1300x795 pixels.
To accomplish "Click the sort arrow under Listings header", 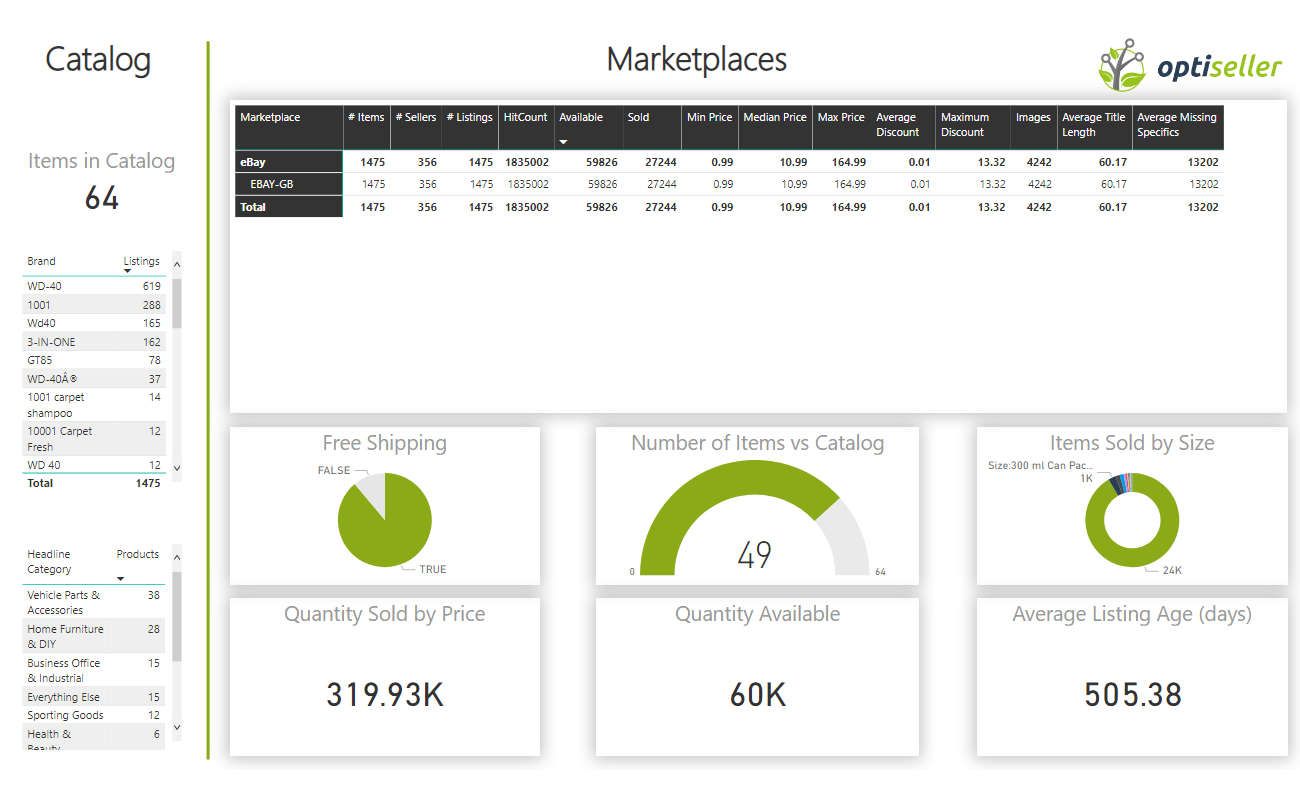I will pyautogui.click(x=128, y=272).
